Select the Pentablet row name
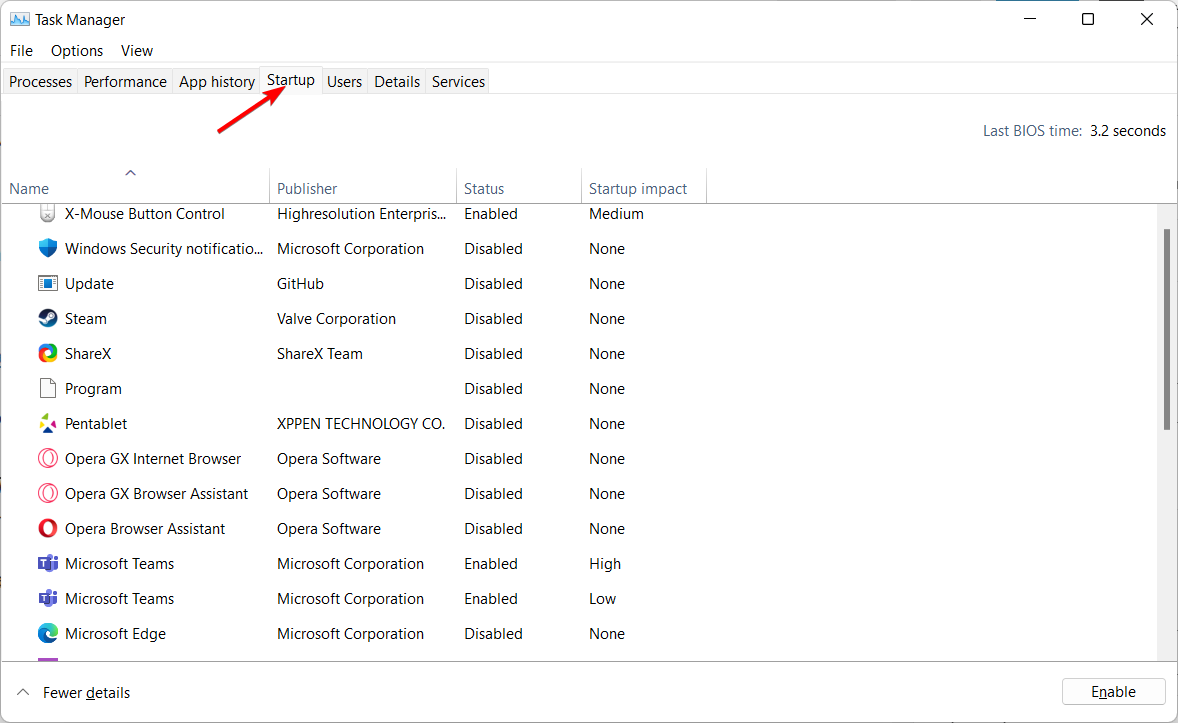The width and height of the screenshot is (1178, 723). [x=96, y=424]
